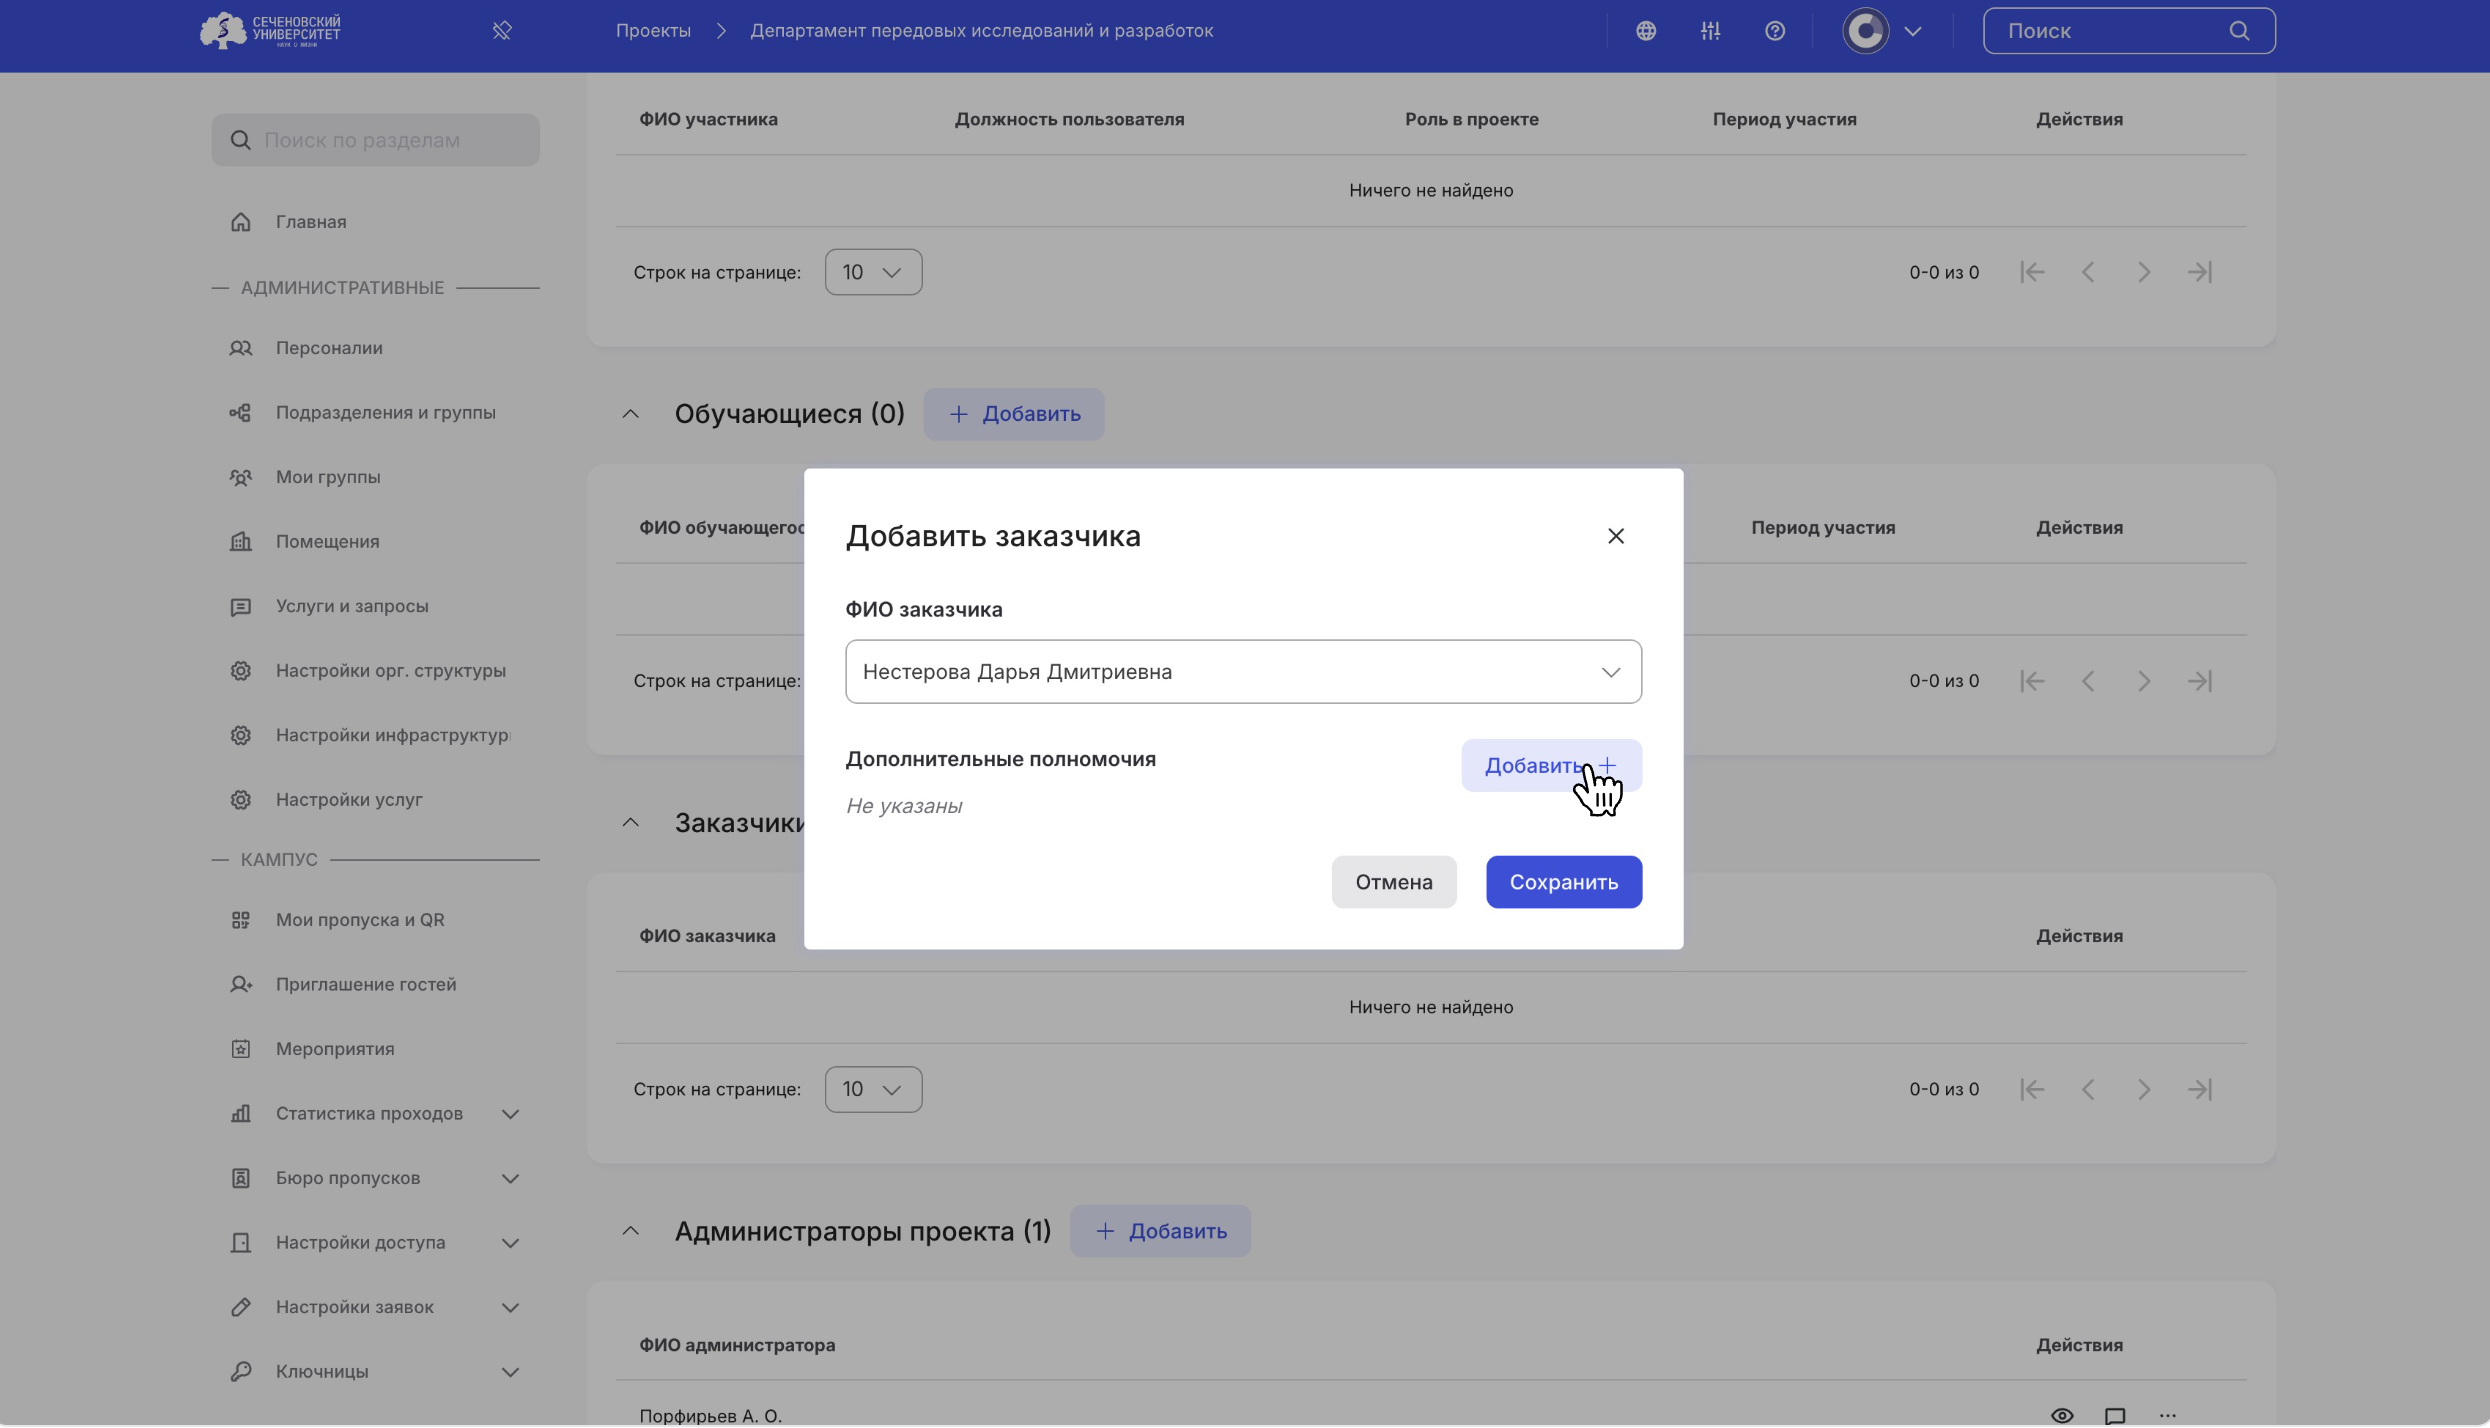Collapse the Администраторы проекта section
2490x1428 pixels.
tap(630, 1231)
